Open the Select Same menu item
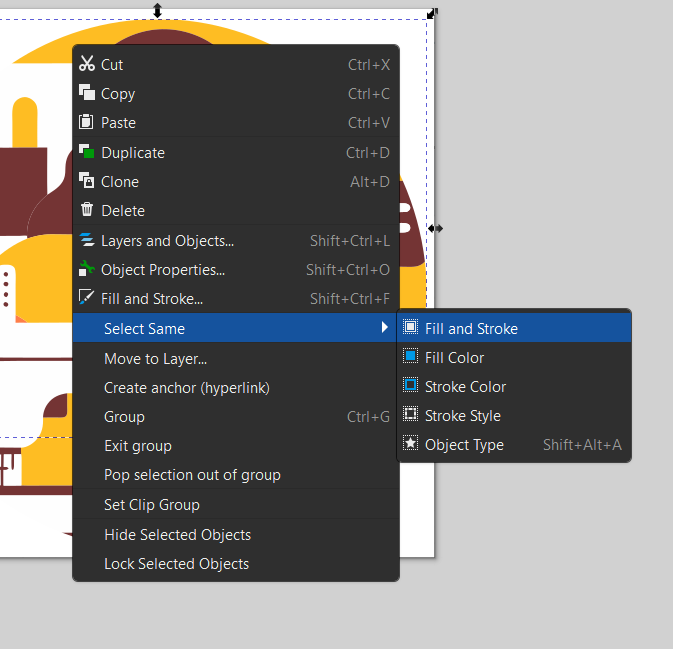Screen dimensions: 673x649 click(236, 328)
